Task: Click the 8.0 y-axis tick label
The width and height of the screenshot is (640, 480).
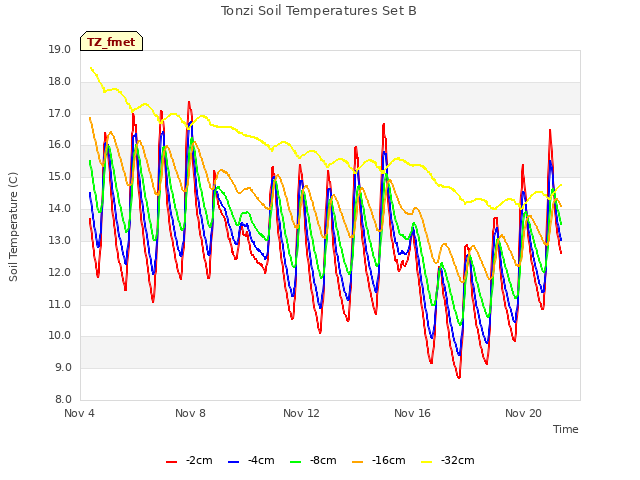Action: point(62,399)
